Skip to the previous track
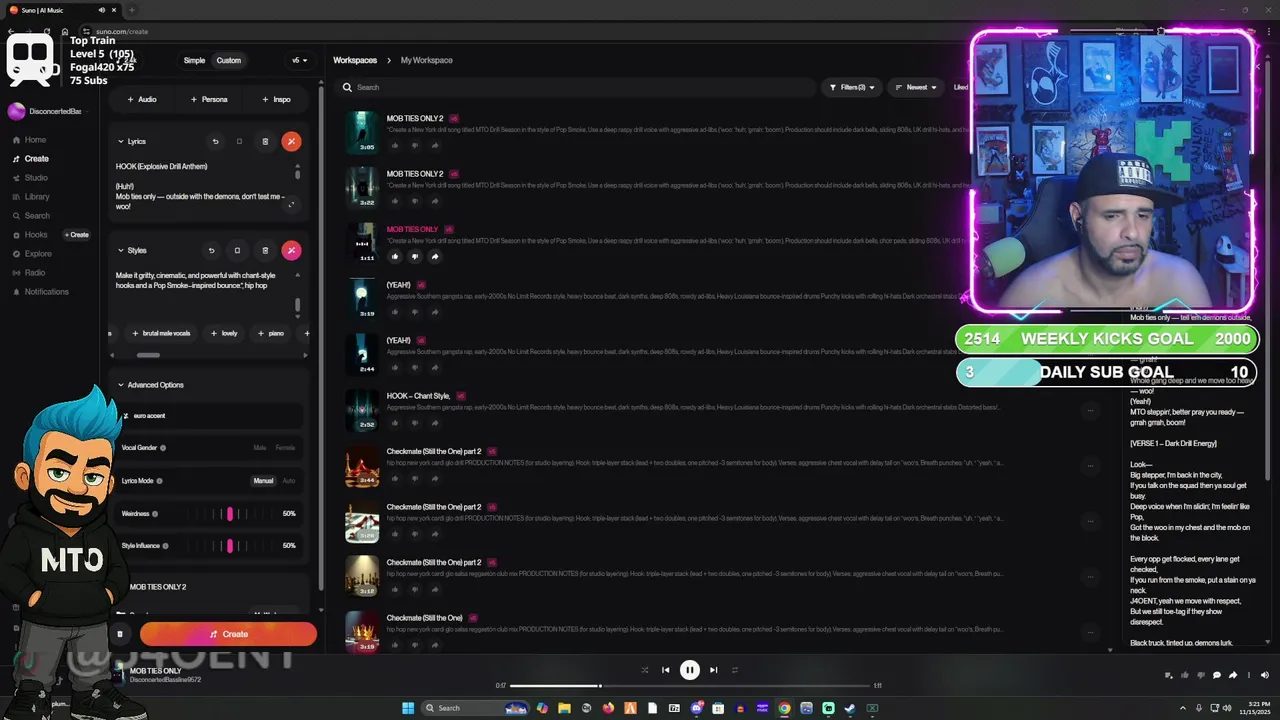This screenshot has width=1280, height=720. tap(666, 670)
